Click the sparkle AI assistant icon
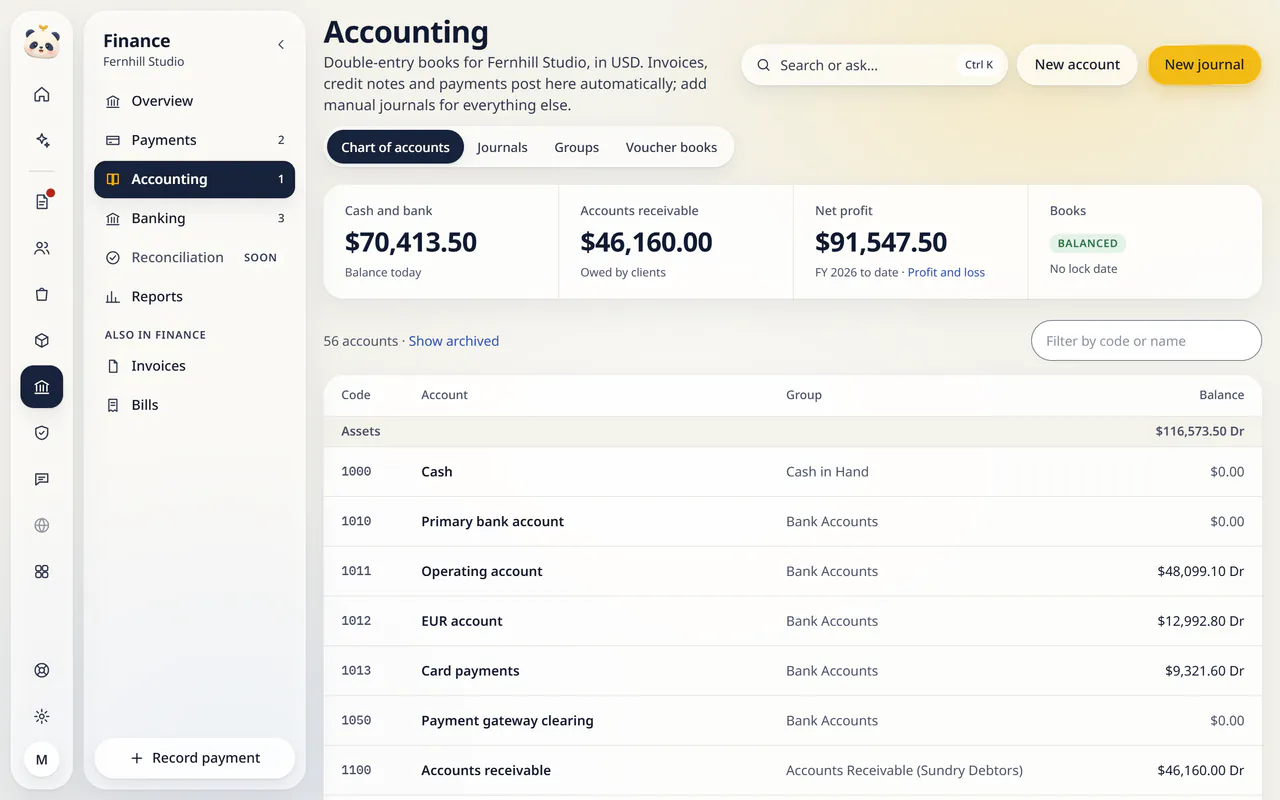The image size is (1280, 800). tap(42, 141)
